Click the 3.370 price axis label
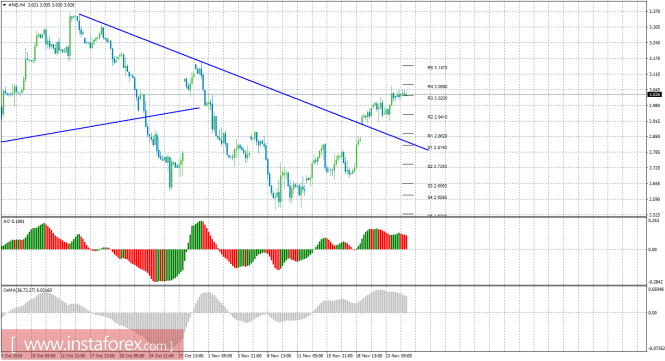Image resolution: width=665 pixels, height=361 pixels. point(654,11)
